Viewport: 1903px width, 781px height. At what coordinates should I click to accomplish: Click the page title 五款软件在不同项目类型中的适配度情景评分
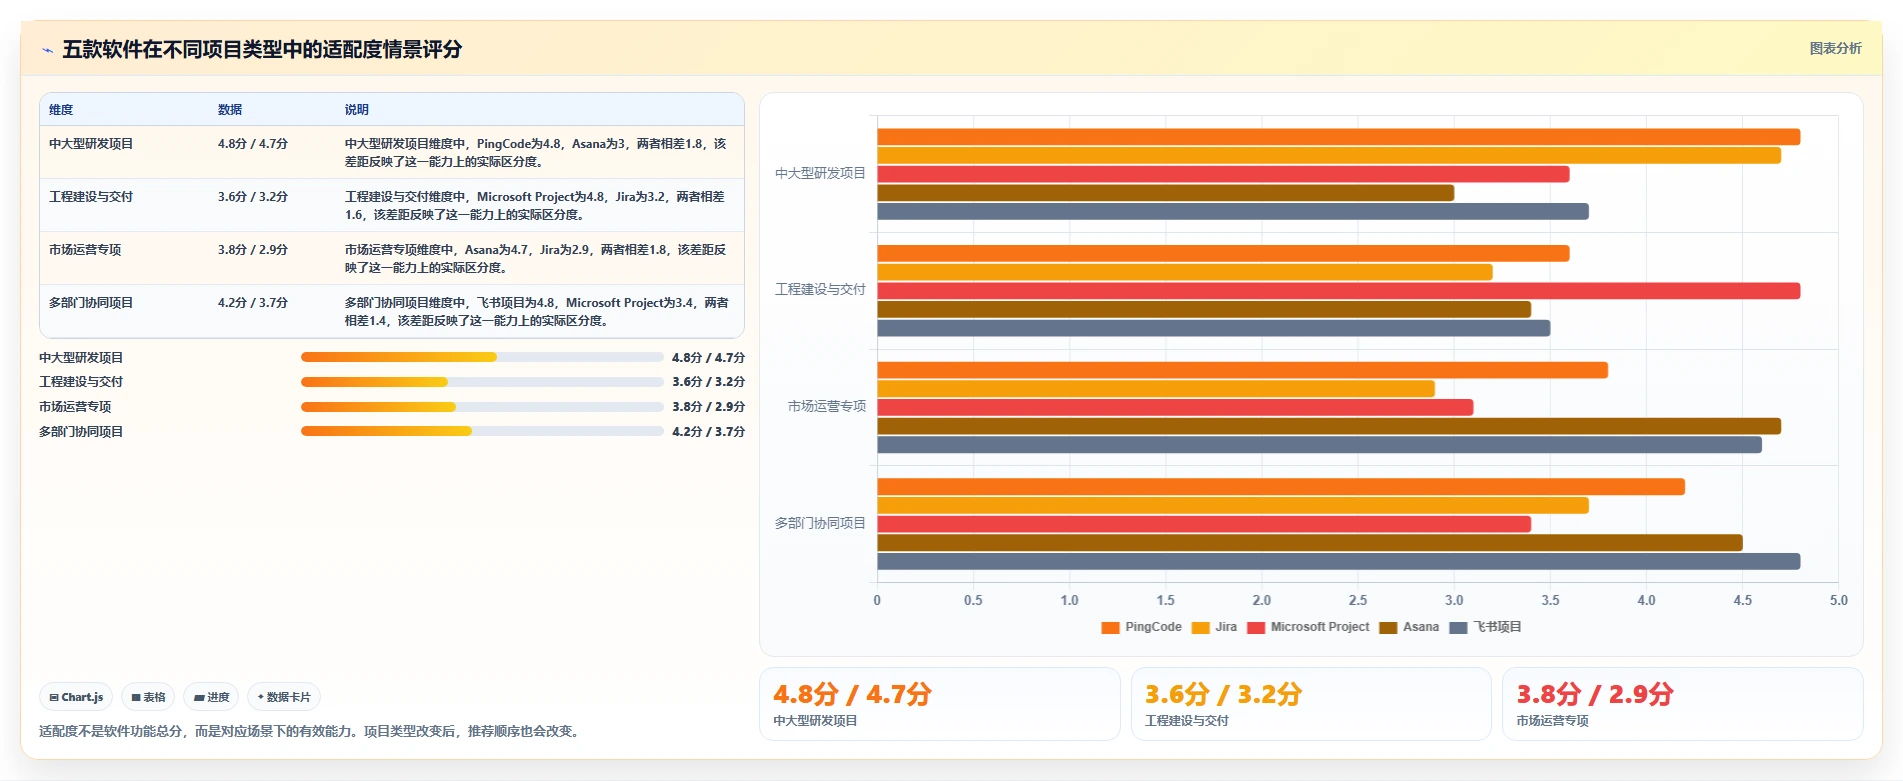[262, 50]
